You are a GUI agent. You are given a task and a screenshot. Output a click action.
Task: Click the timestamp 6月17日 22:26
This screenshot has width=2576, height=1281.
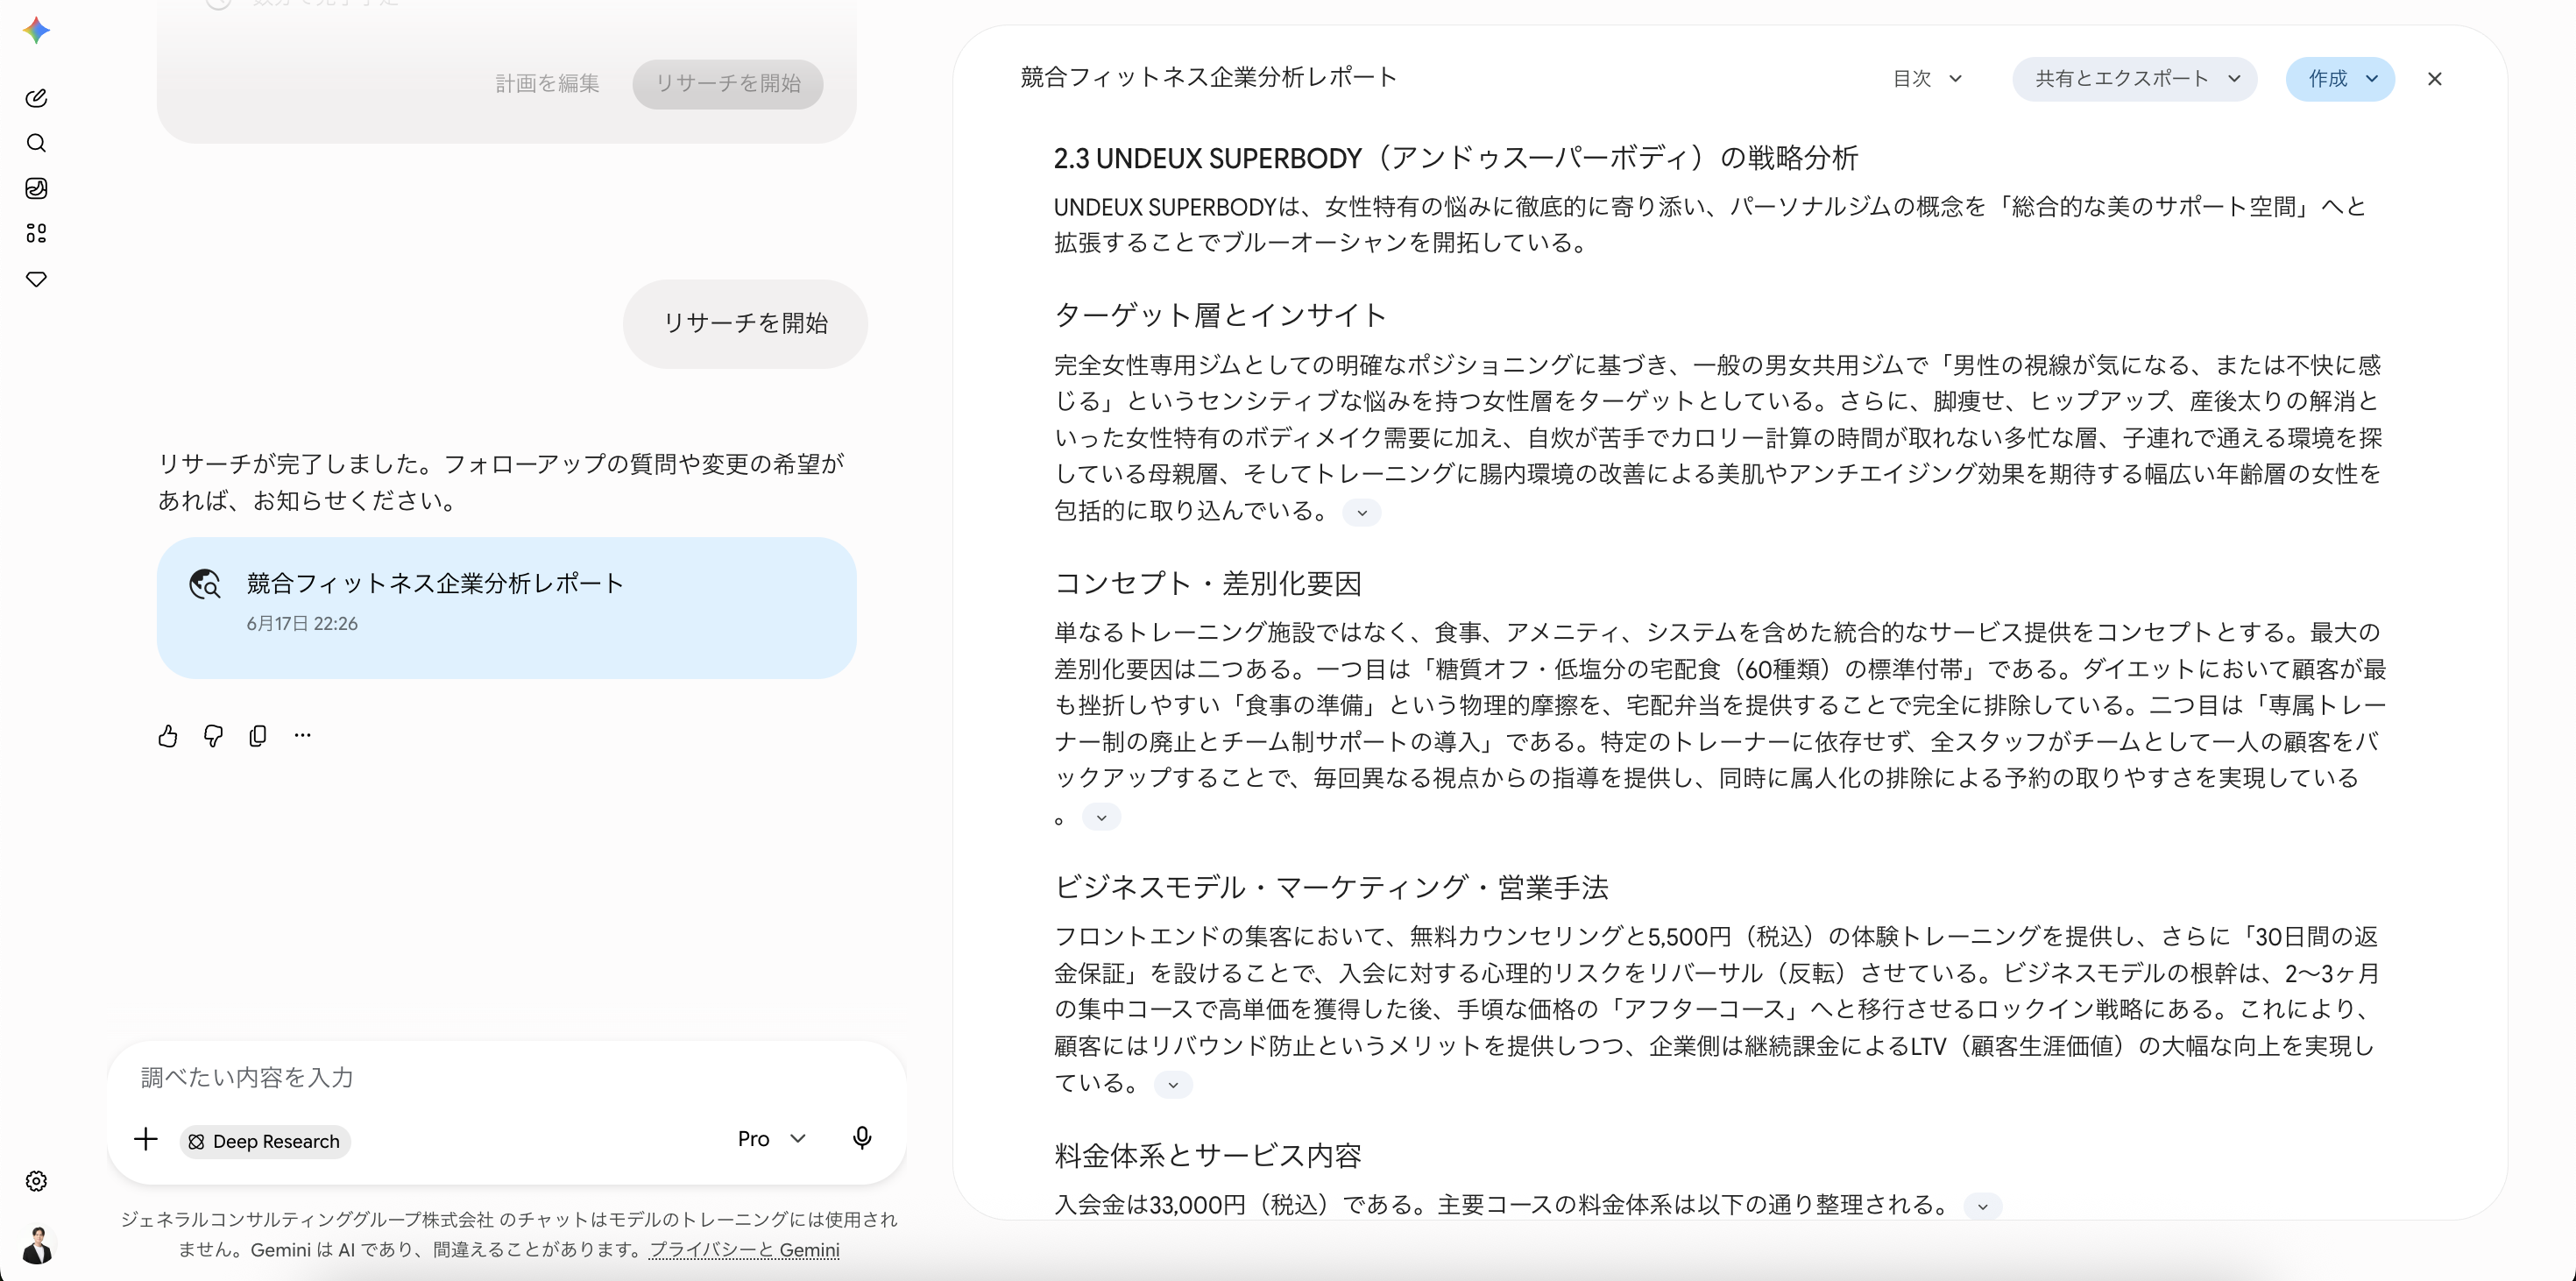click(x=302, y=624)
